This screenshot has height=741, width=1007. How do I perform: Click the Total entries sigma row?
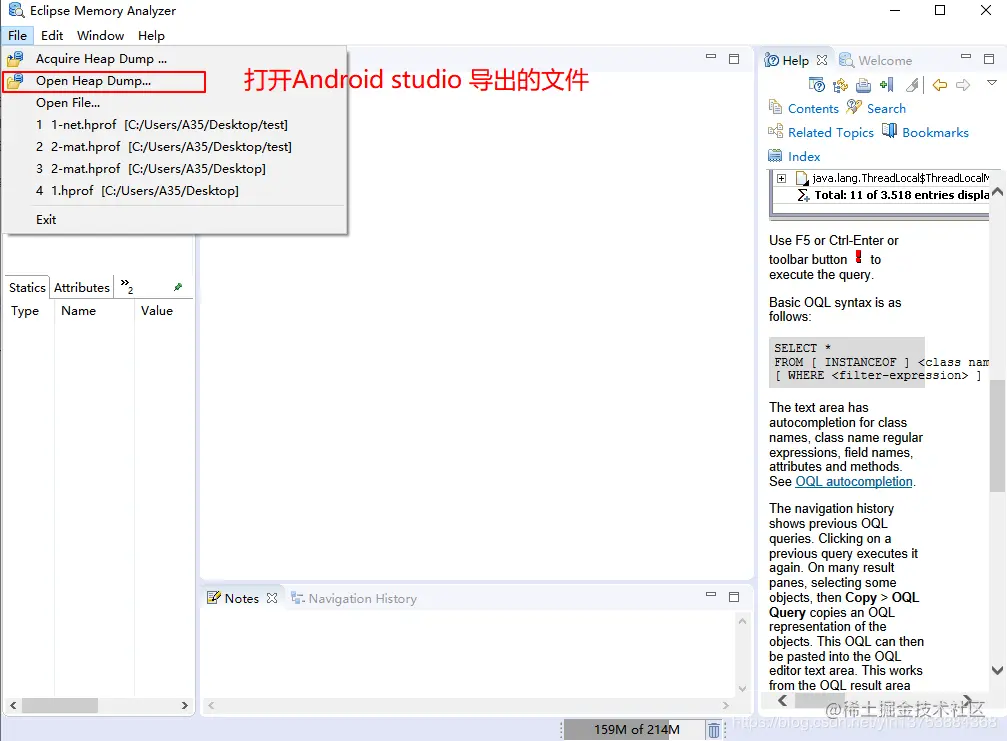[893, 195]
